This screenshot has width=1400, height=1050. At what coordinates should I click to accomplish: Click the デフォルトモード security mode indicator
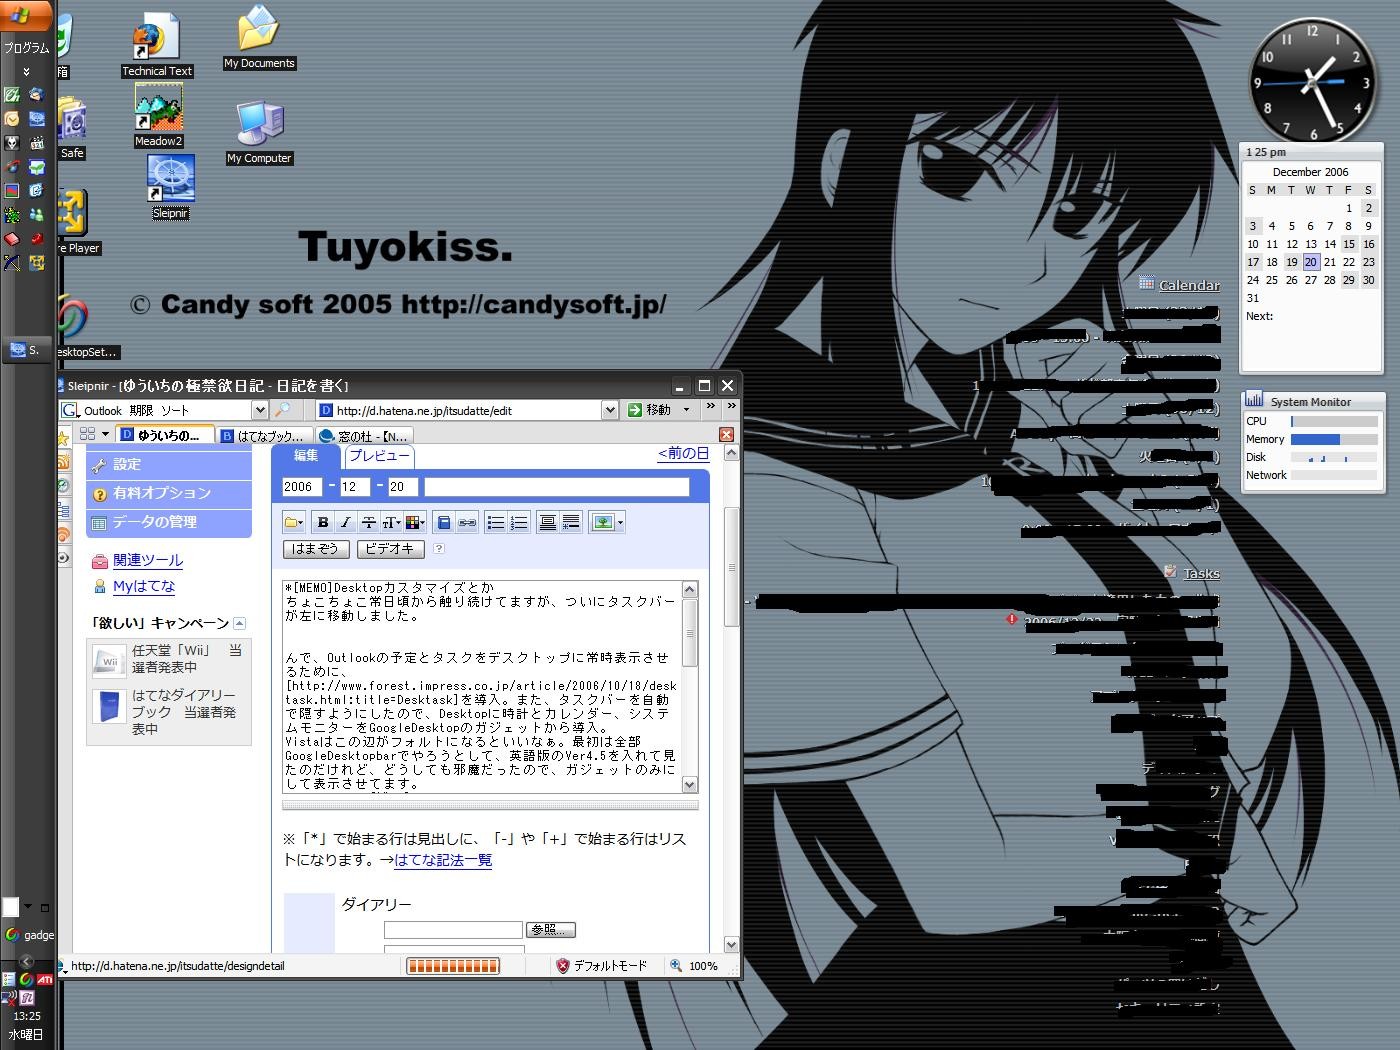pyautogui.click(x=602, y=966)
